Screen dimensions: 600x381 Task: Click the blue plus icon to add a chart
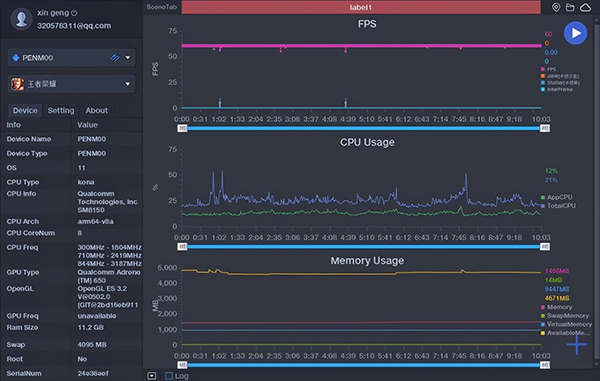pos(577,344)
